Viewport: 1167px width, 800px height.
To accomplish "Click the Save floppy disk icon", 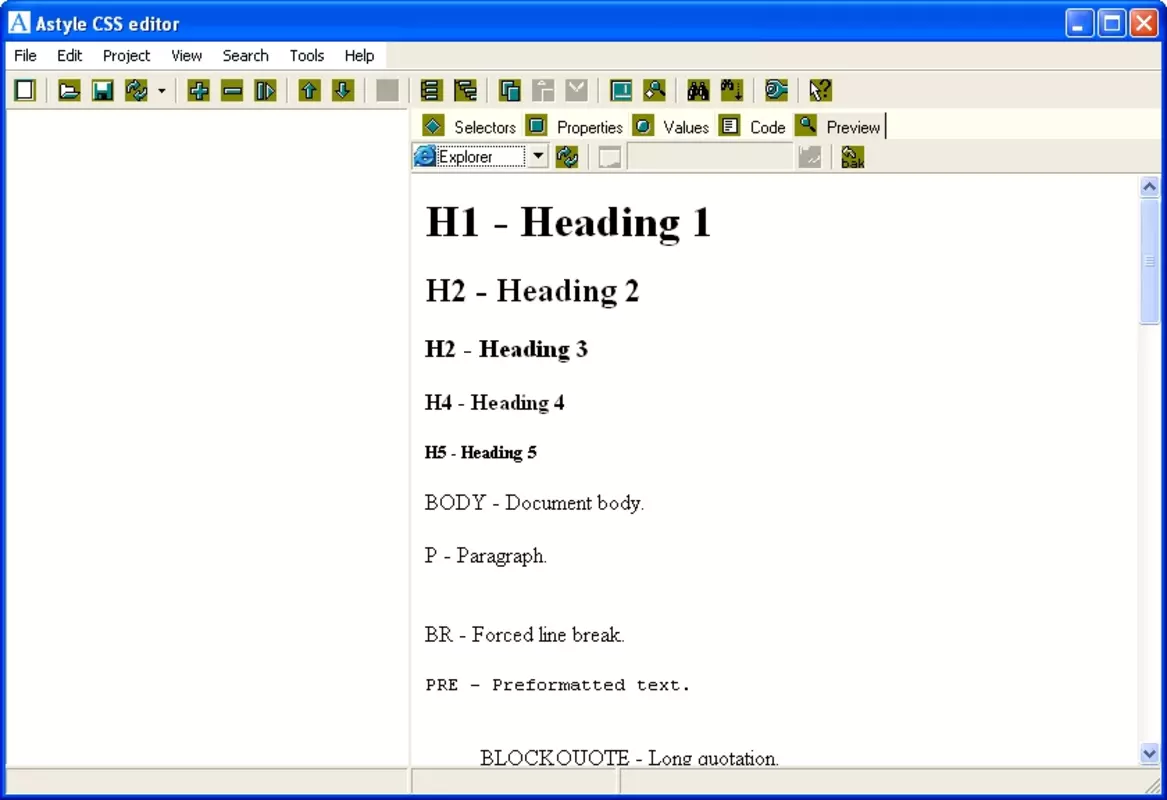I will pos(103,91).
